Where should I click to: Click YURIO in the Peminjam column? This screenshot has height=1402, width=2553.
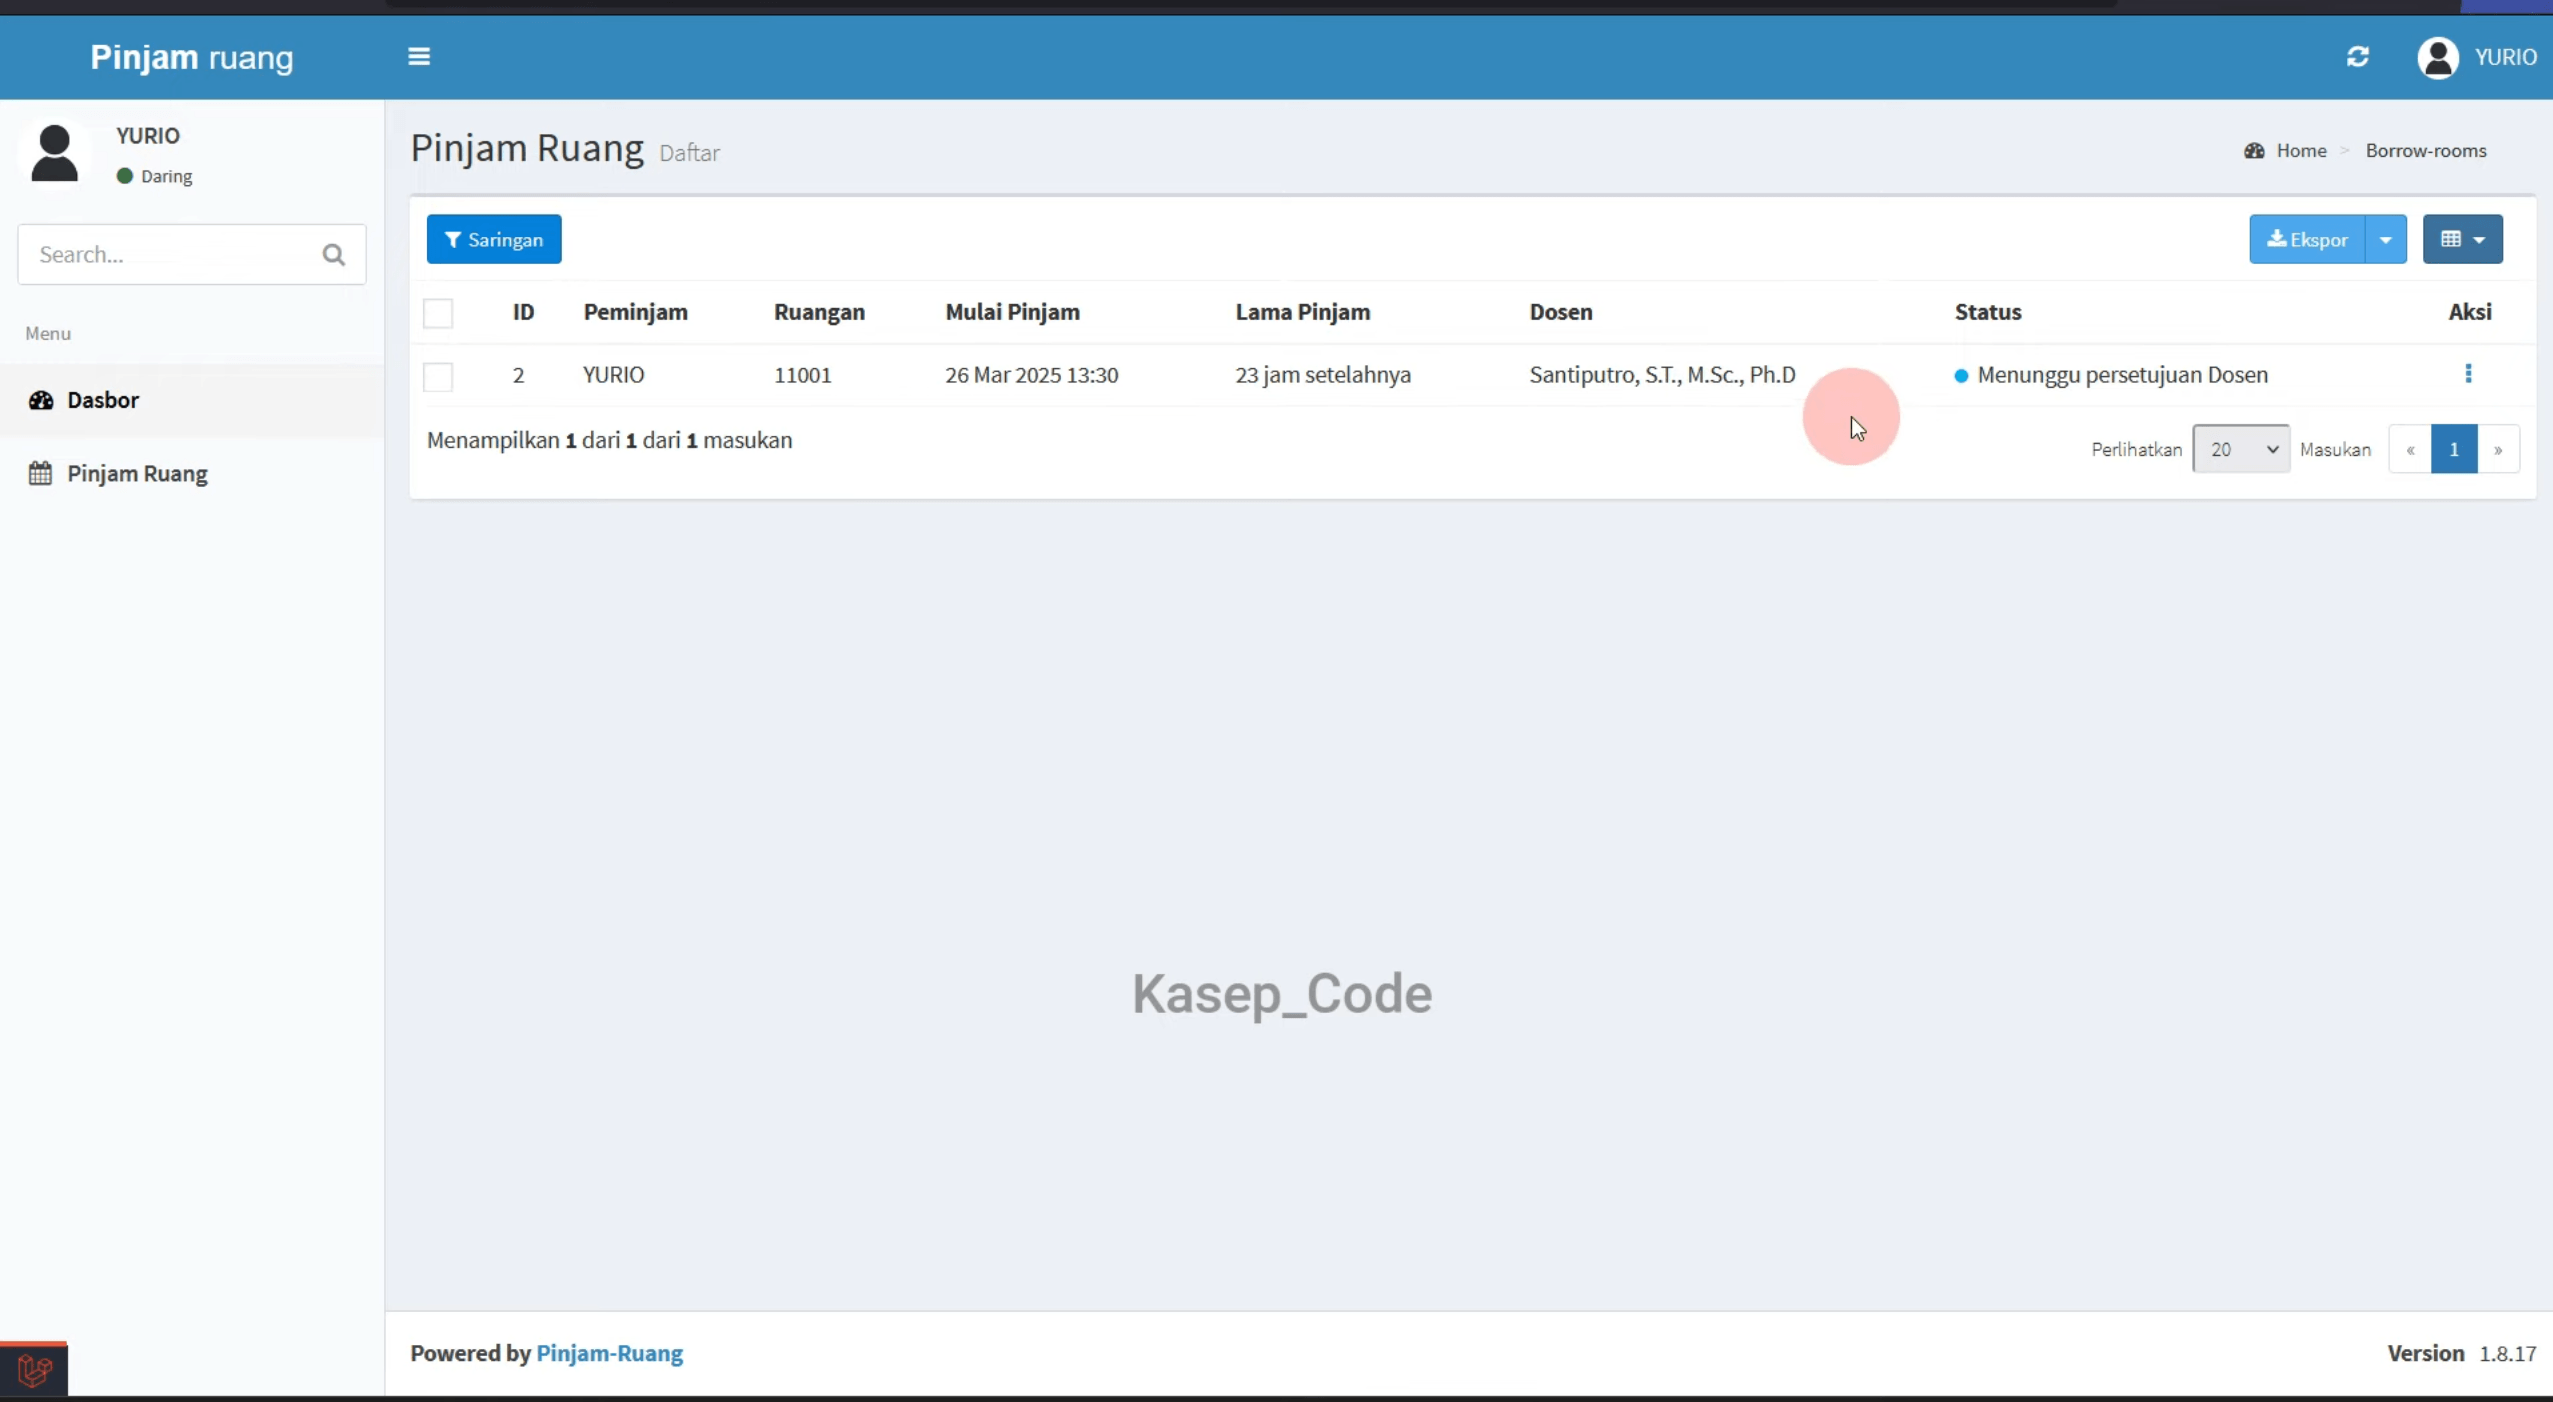613,375
